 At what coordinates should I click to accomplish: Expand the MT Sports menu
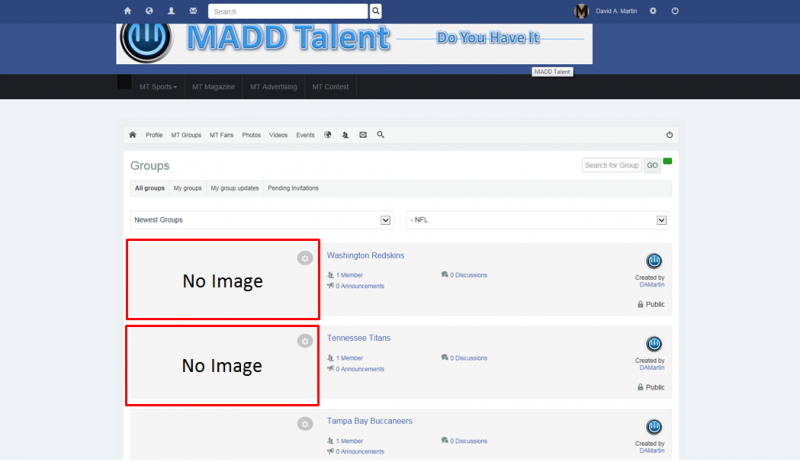pyautogui.click(x=158, y=87)
